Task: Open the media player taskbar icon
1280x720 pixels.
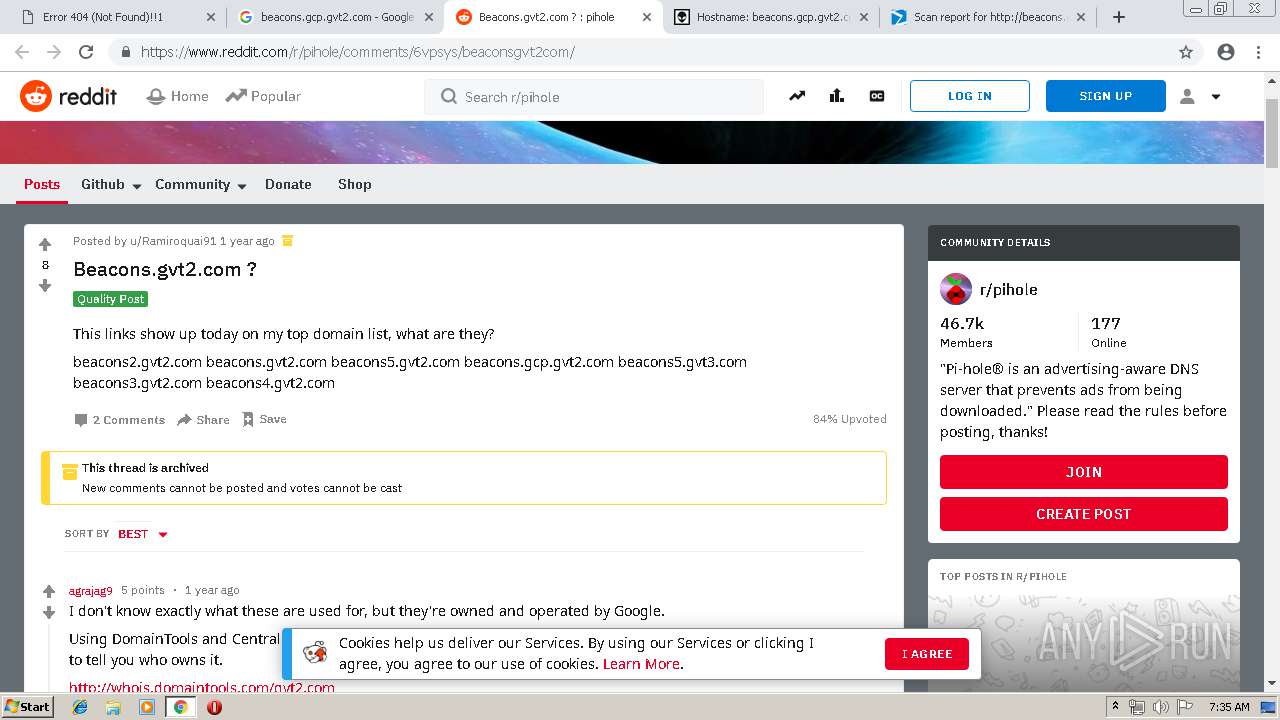Action: tap(147, 707)
